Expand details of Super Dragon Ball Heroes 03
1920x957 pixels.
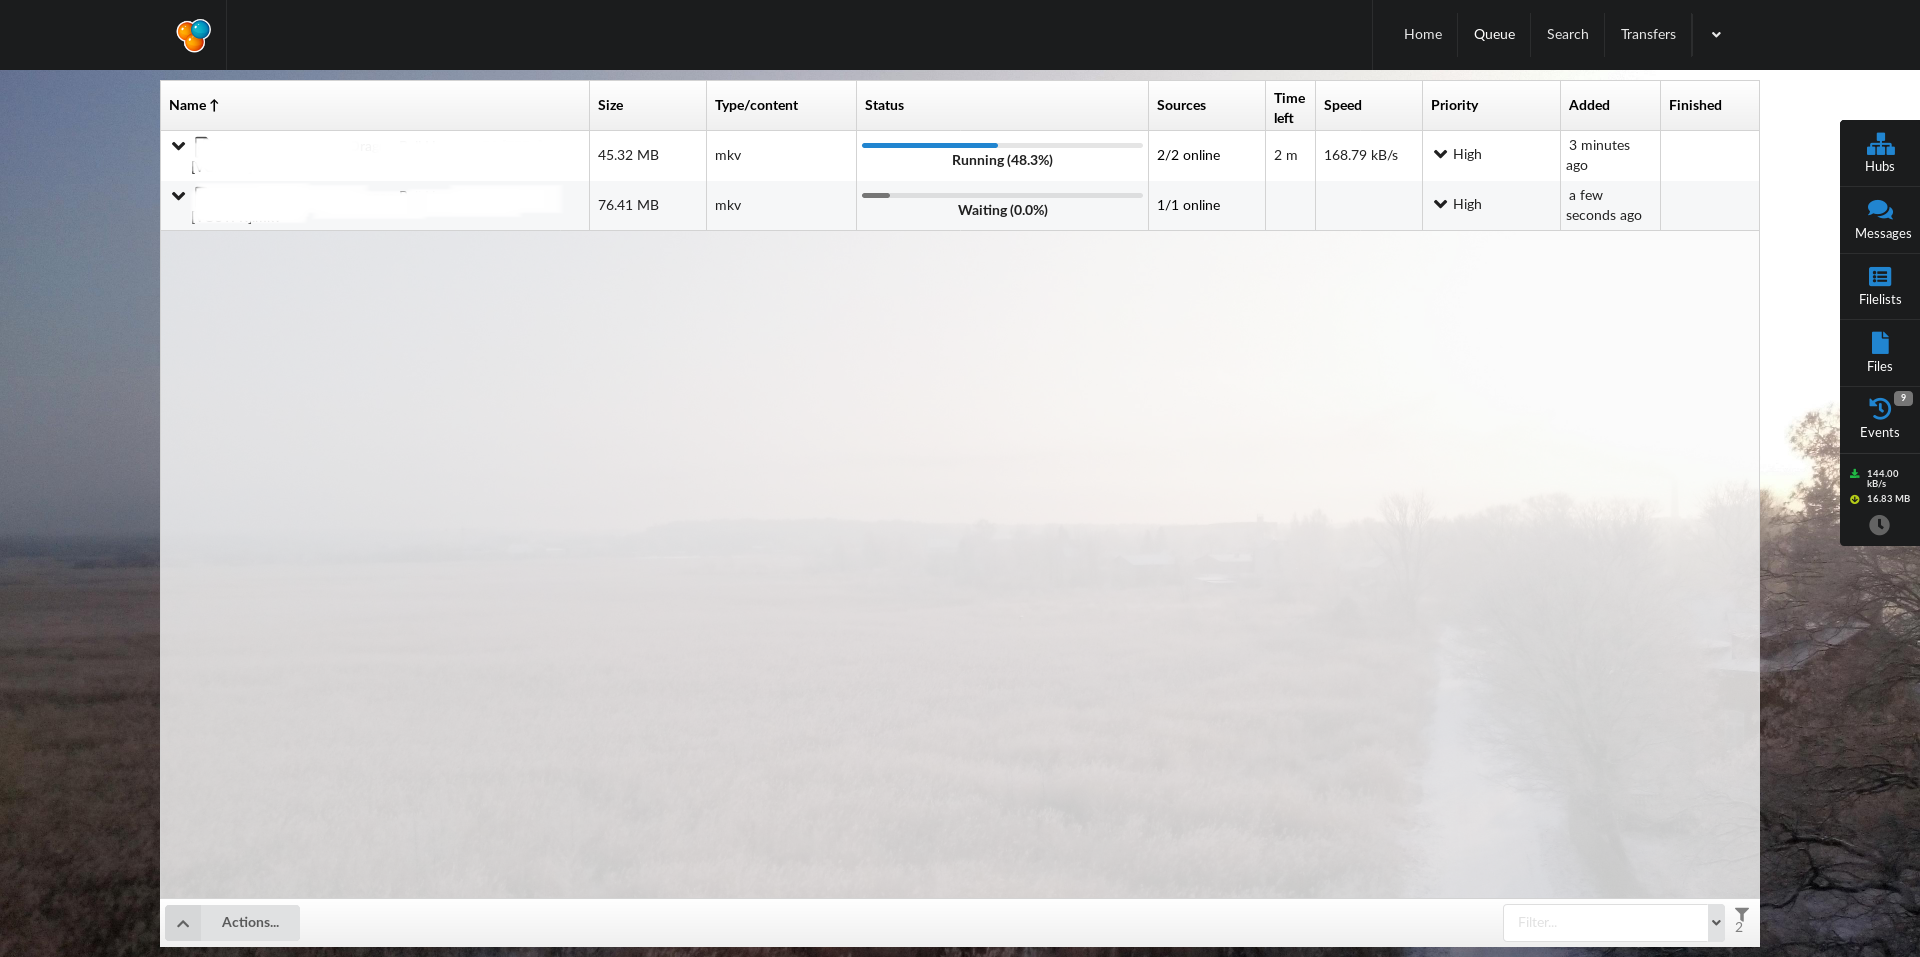tap(178, 196)
